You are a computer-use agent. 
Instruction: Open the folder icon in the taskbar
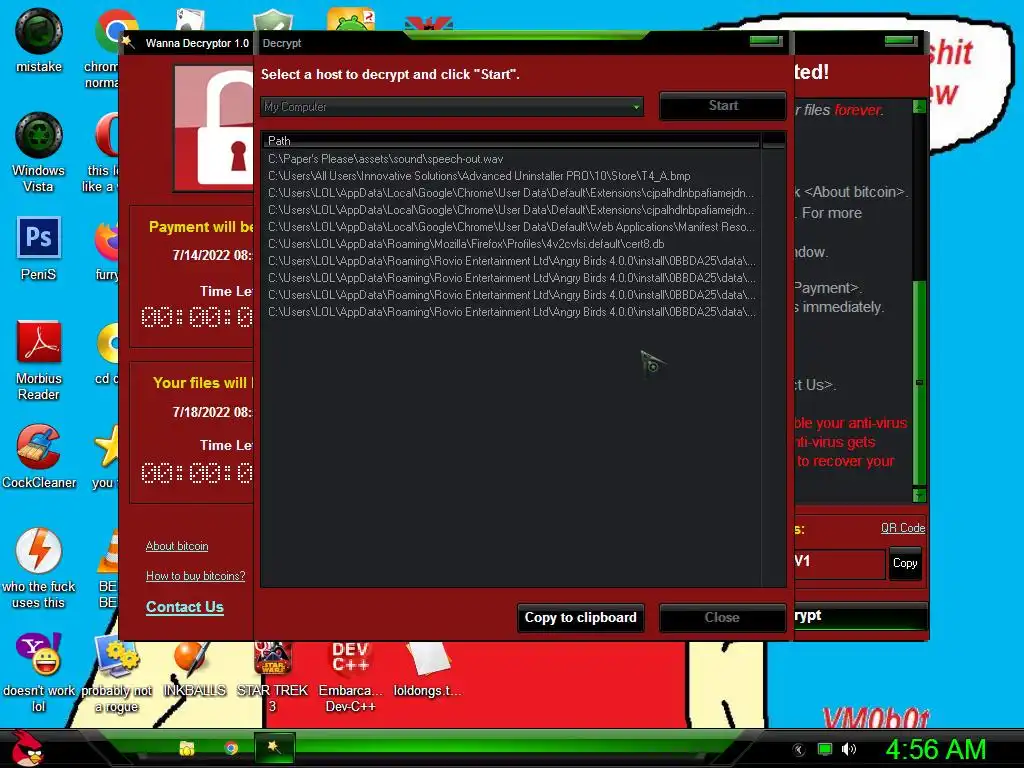click(x=187, y=748)
